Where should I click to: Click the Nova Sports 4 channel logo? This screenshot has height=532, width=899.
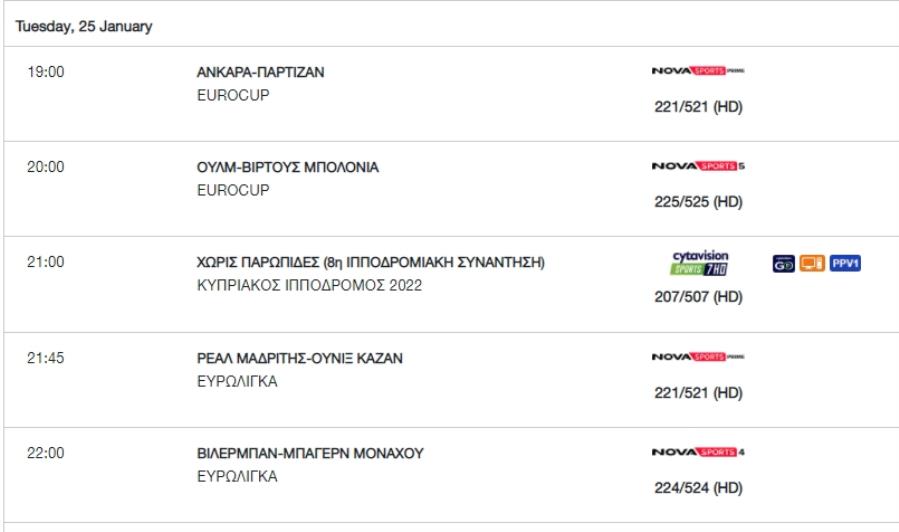(698, 452)
